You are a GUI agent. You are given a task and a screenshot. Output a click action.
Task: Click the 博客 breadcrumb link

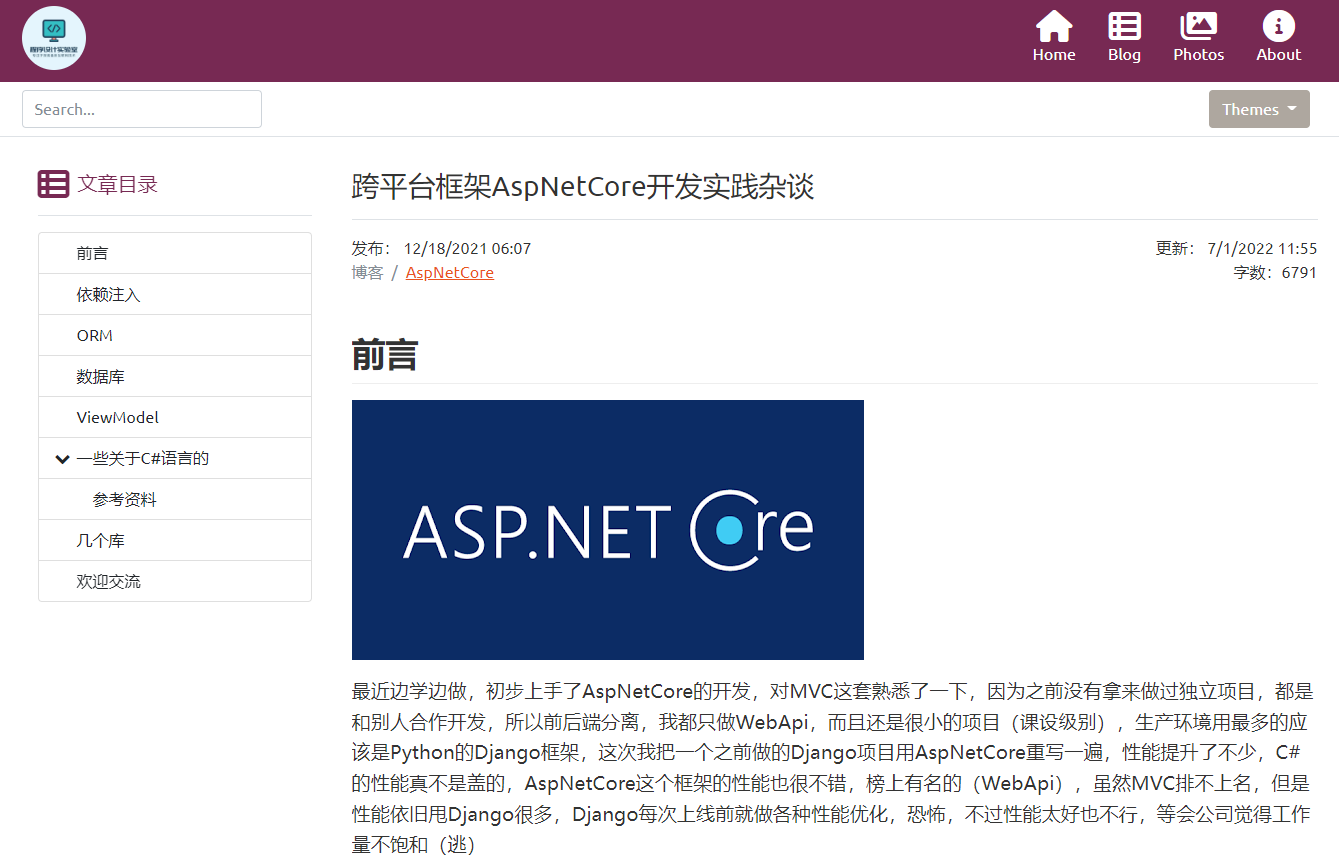[367, 272]
